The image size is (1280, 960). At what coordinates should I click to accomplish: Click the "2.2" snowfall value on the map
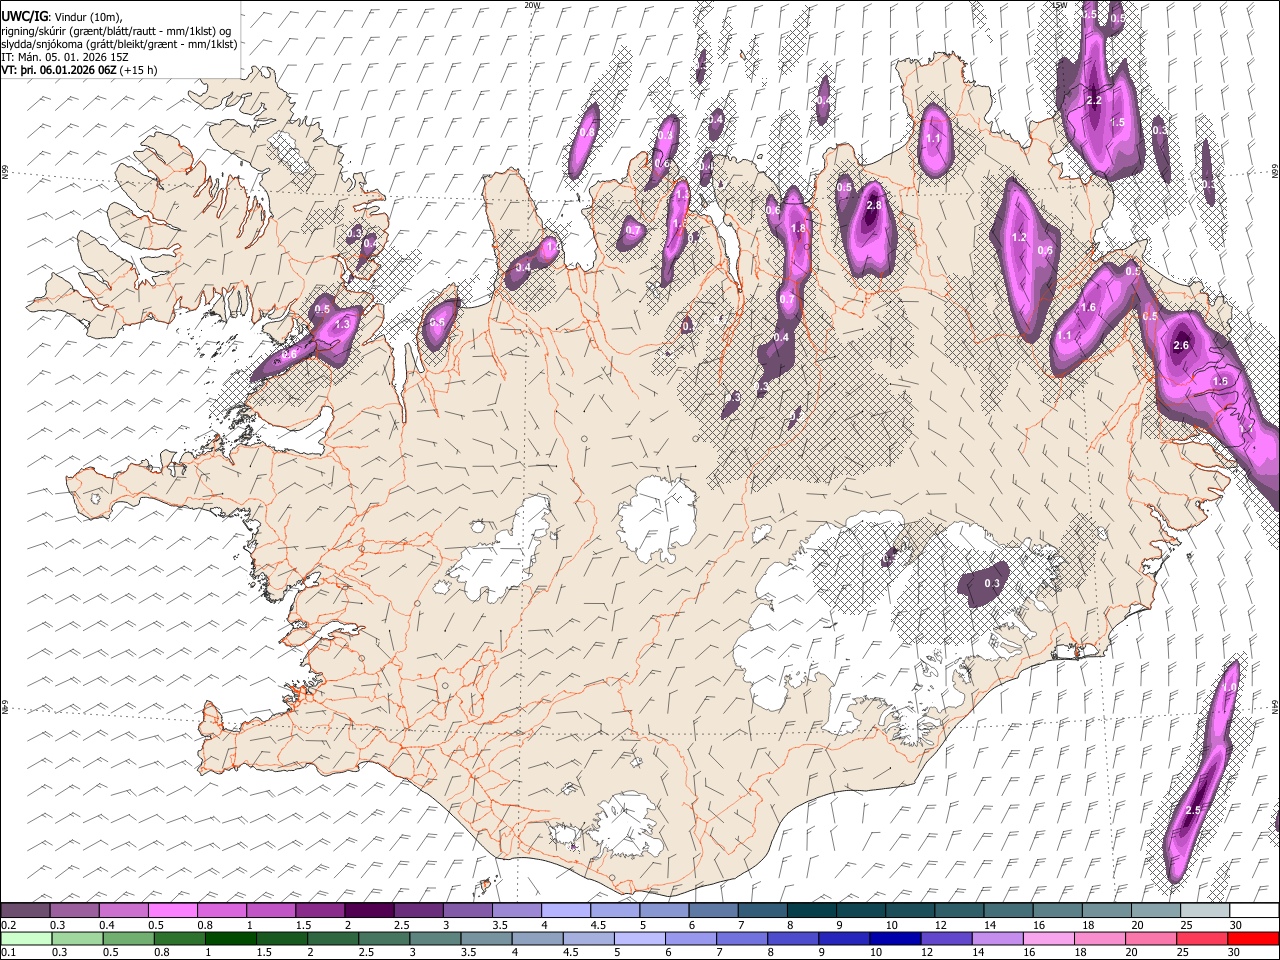[1094, 100]
